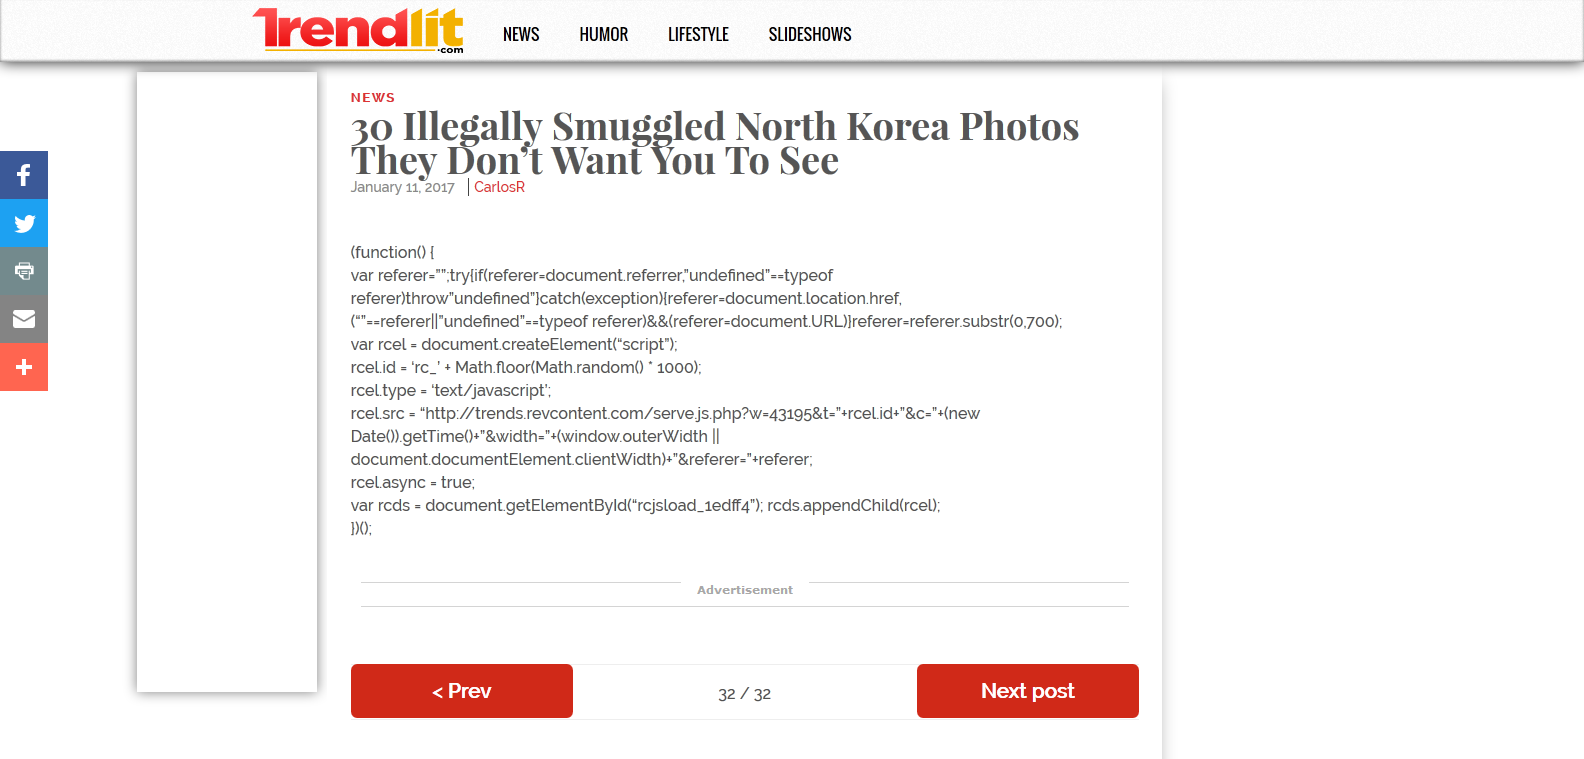Click the blank left sidebar panel
Viewport: 1584px width, 759px height.
[227, 382]
